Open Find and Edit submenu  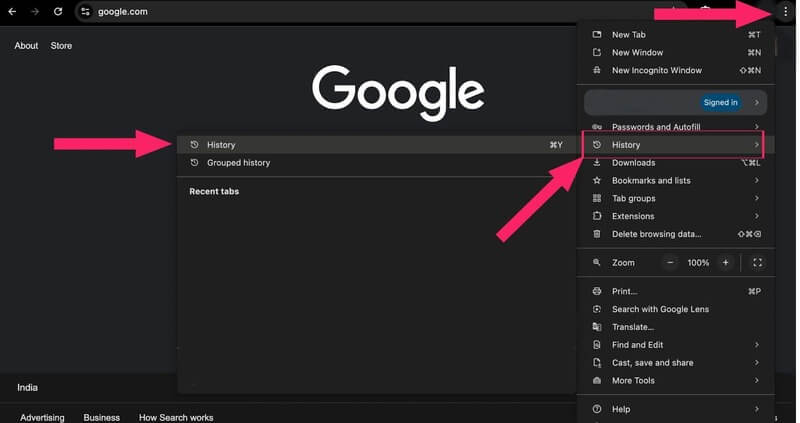[x=676, y=345]
